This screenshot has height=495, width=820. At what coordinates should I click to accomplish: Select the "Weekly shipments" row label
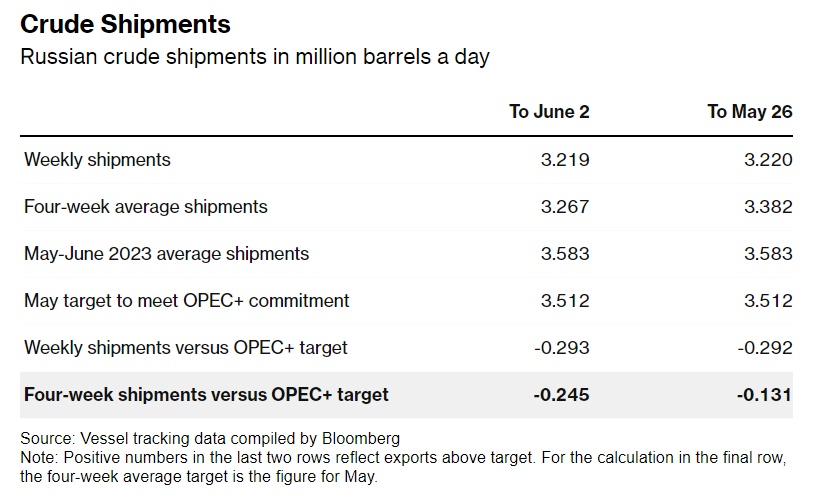coord(97,160)
